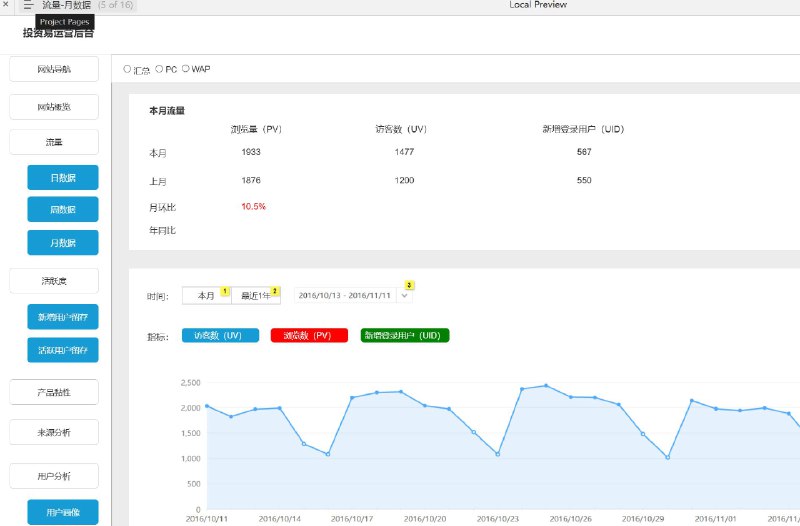Toggle the green 新增登录用户 (UID) metric
The width and height of the screenshot is (800, 526).
[405, 336]
